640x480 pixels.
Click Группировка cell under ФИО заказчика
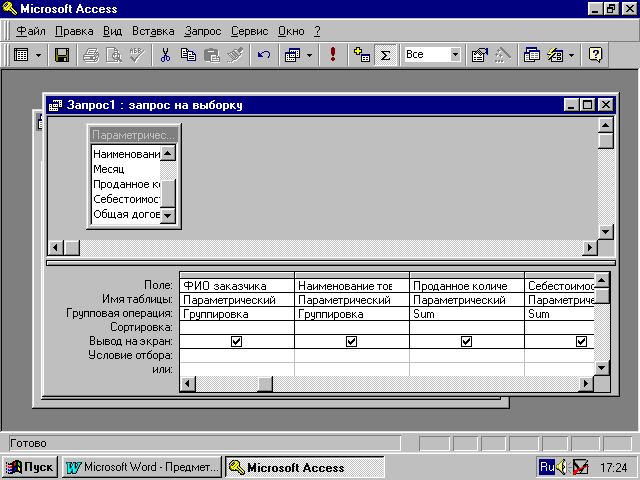(x=237, y=314)
